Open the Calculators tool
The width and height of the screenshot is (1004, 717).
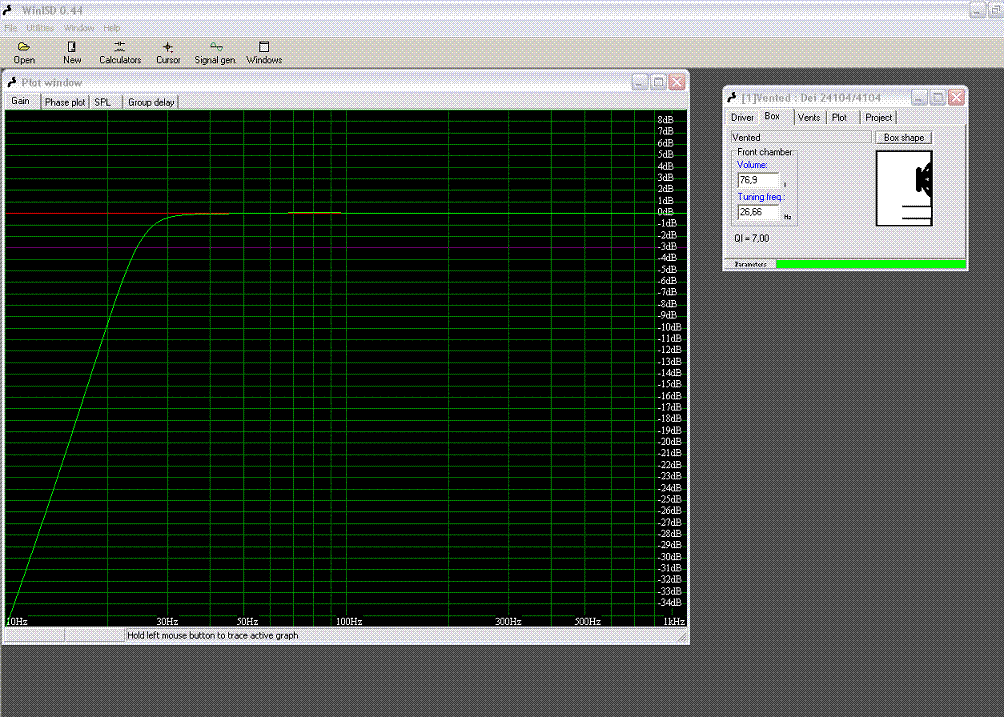click(119, 47)
